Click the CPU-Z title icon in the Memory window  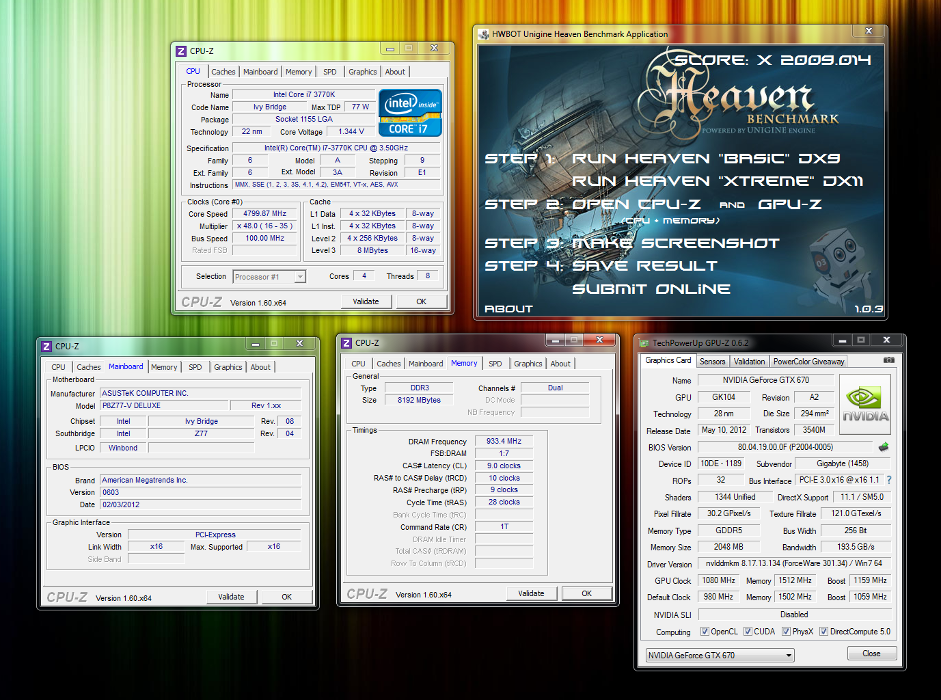(346, 343)
